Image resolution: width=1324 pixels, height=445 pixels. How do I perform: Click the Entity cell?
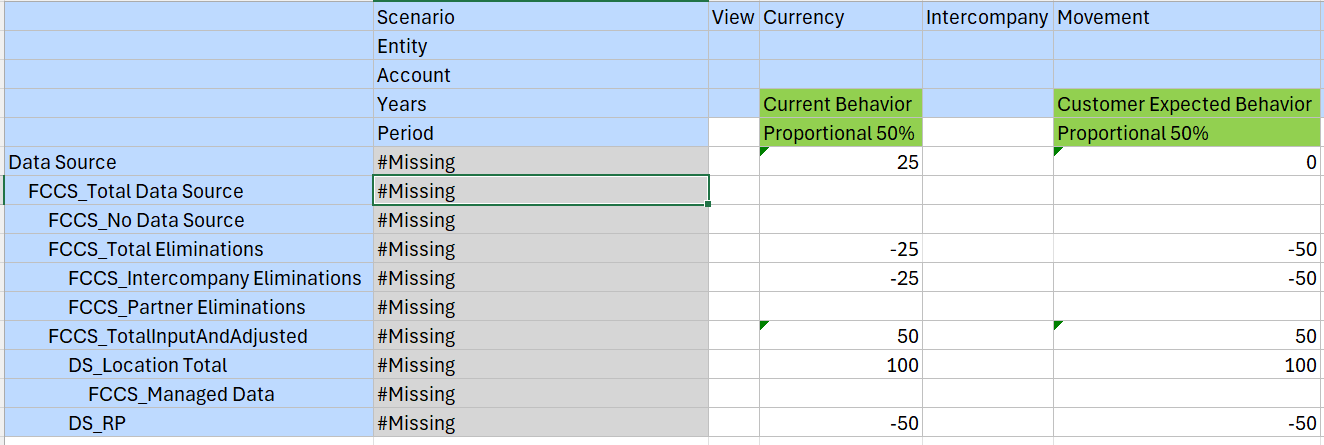point(541,46)
